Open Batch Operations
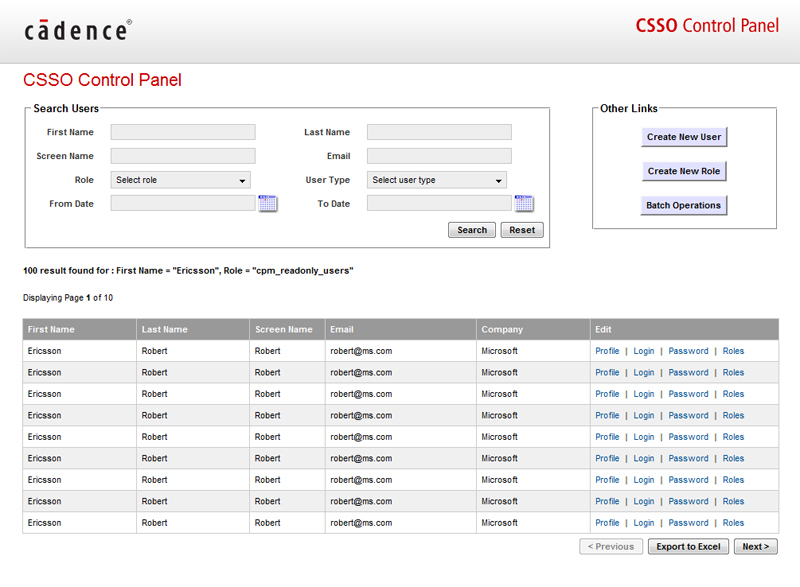This screenshot has height=587, width=800. [684, 205]
